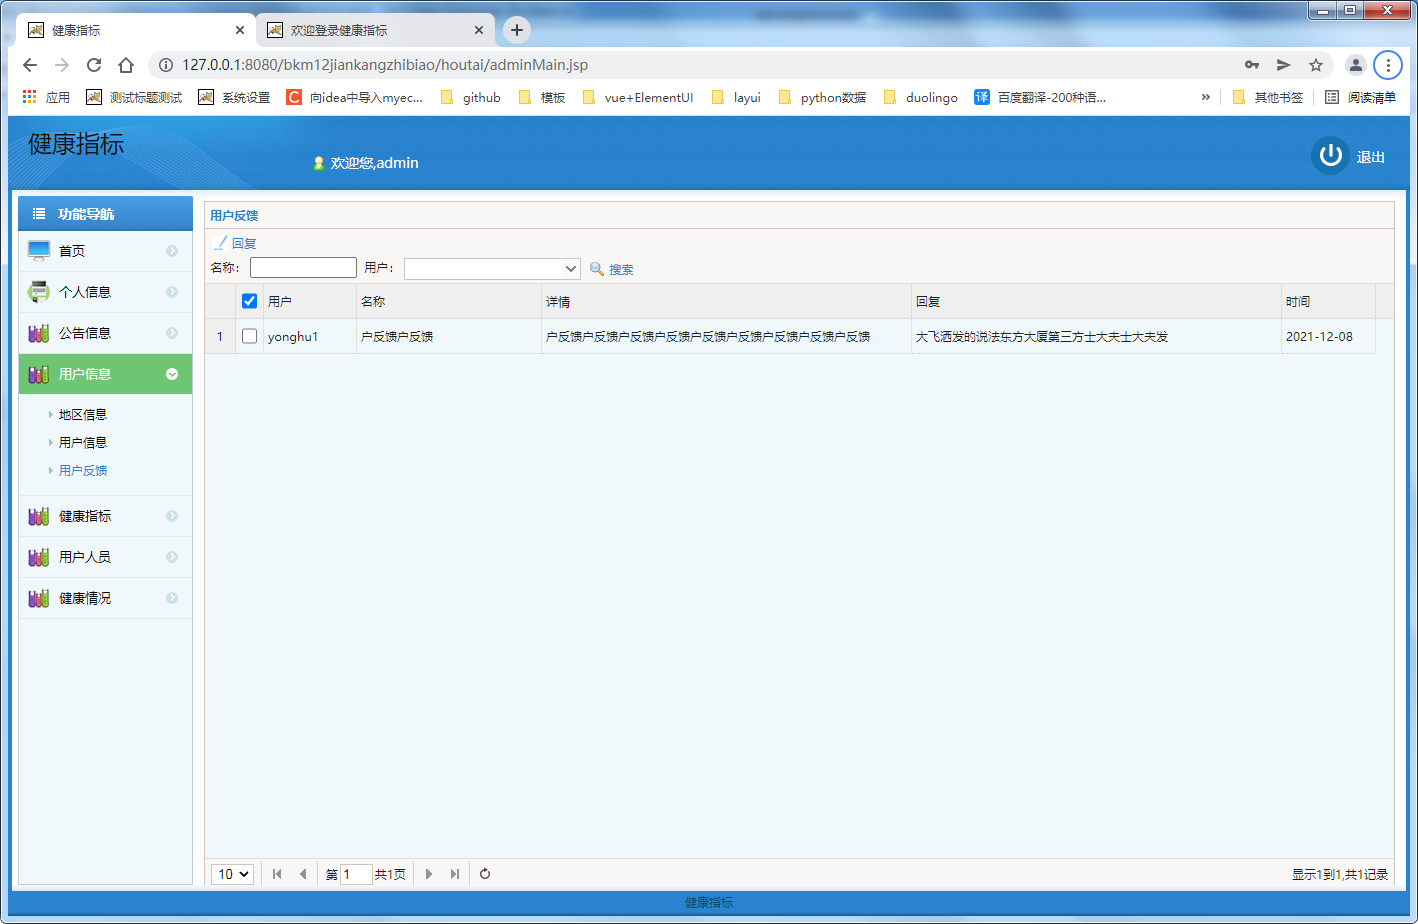Go to the previous page of results
The width and height of the screenshot is (1418, 924).
(x=303, y=874)
